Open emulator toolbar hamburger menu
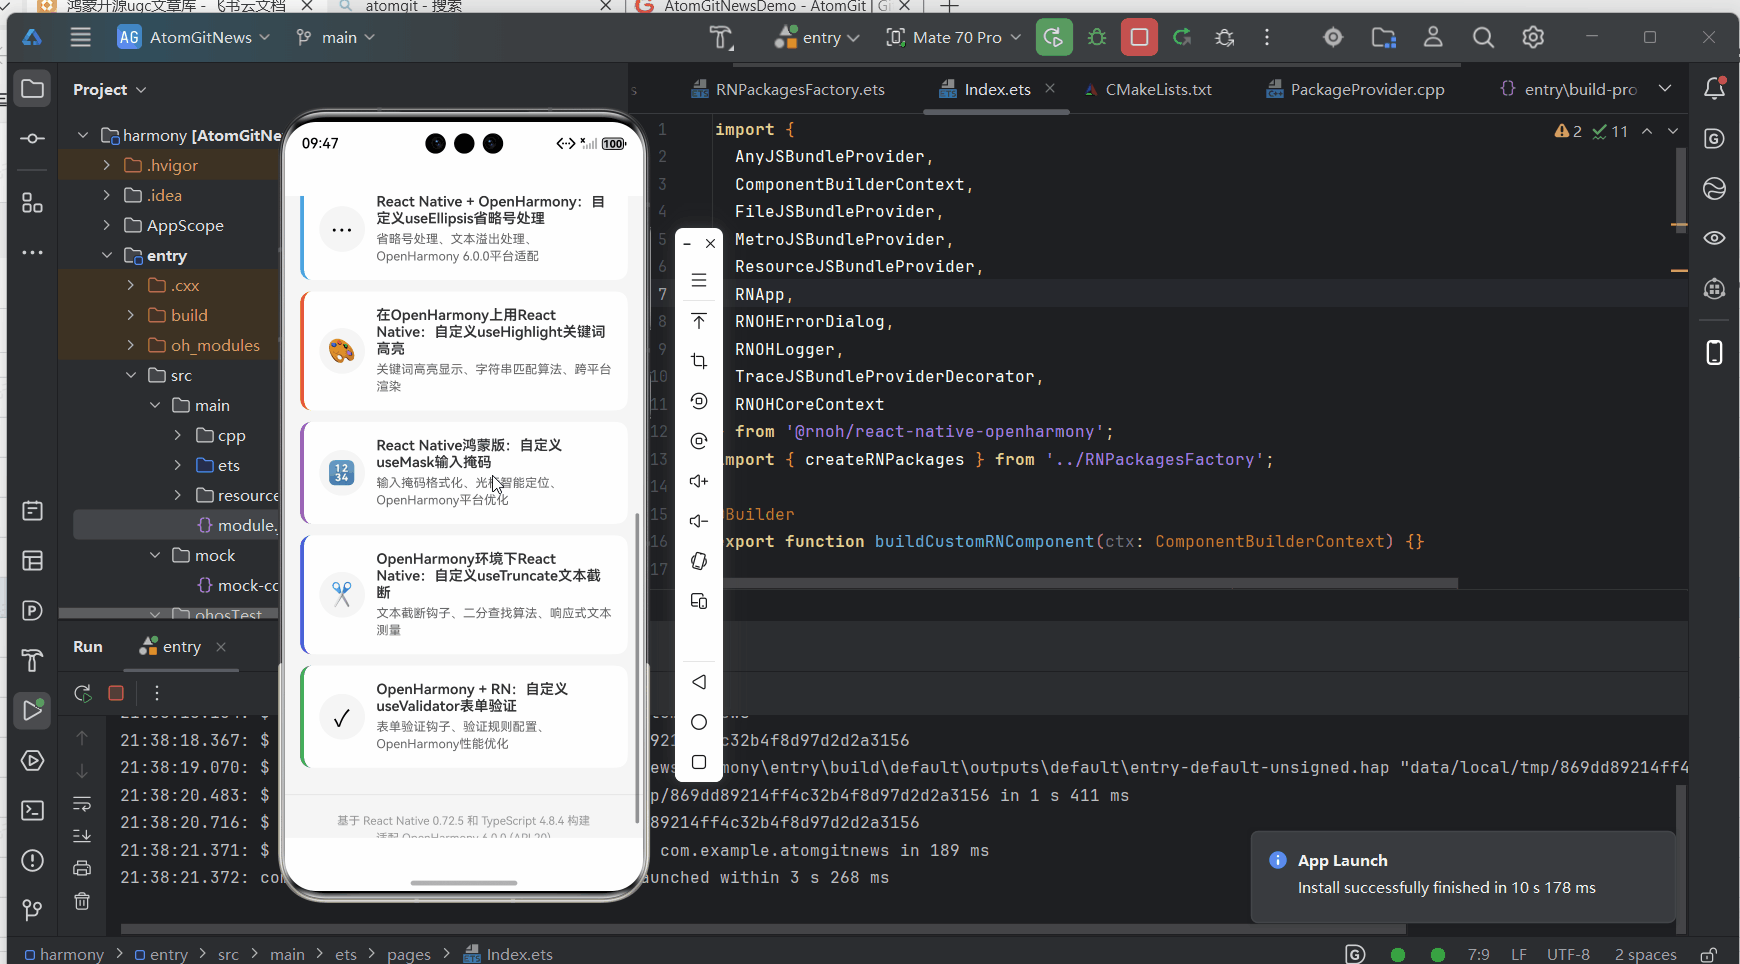This screenshot has width=1740, height=964. pyautogui.click(x=699, y=281)
